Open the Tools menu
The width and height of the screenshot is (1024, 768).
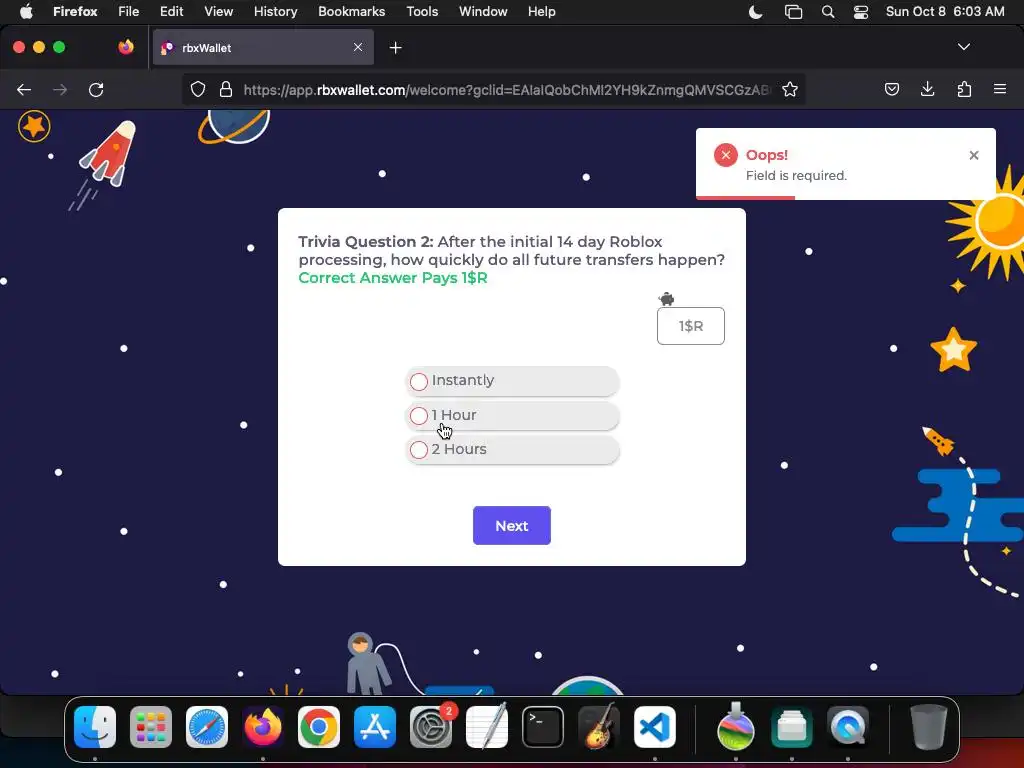(422, 12)
